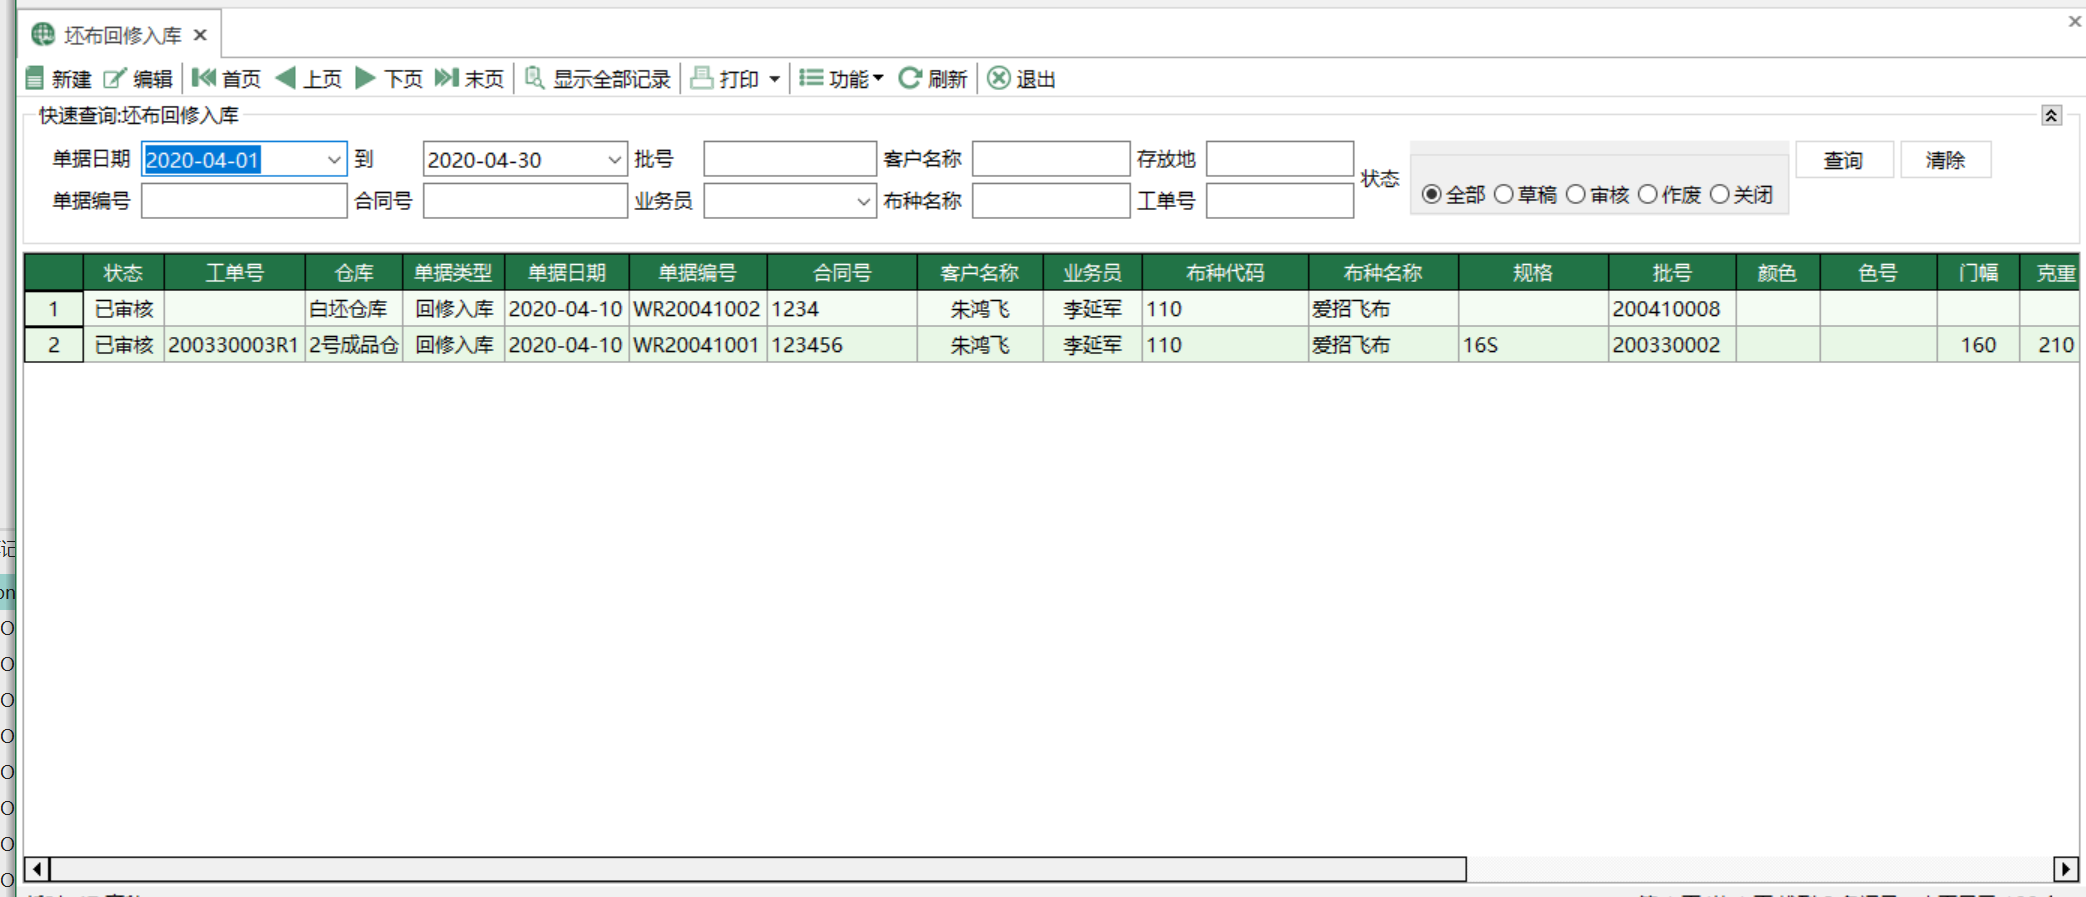
Task: Click the 打印 print icon
Action: [702, 78]
